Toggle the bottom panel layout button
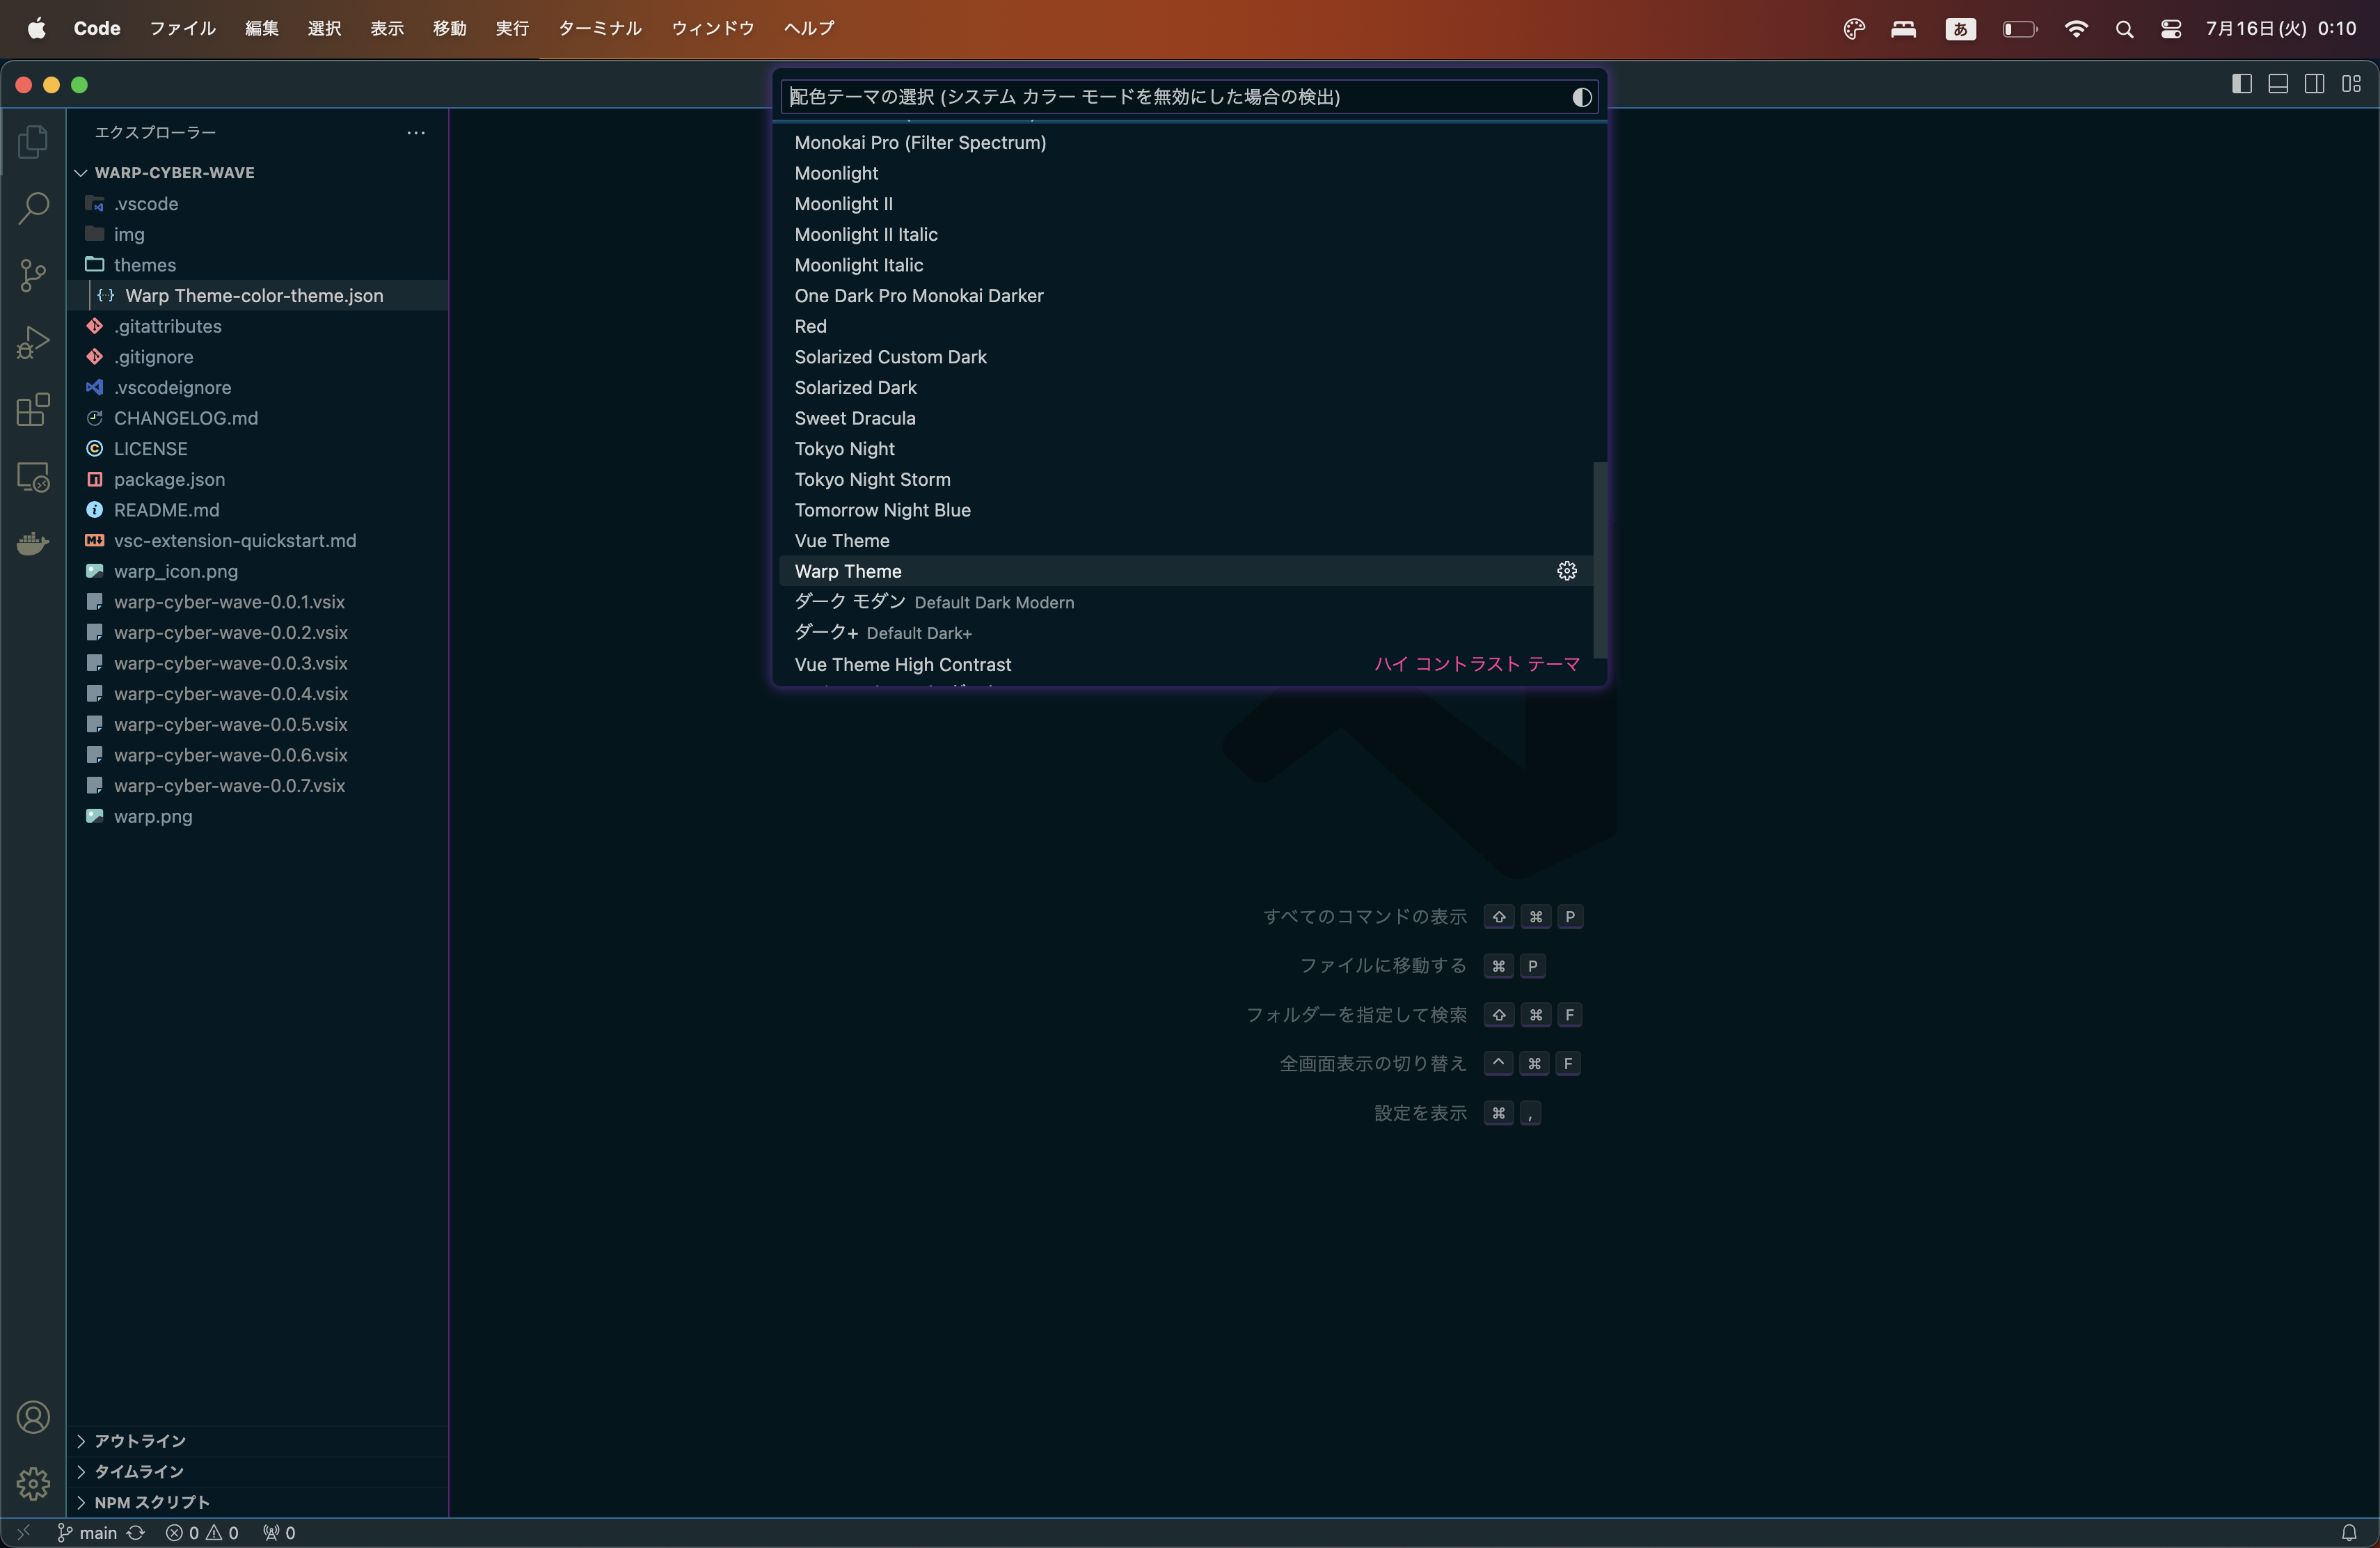 [2278, 84]
